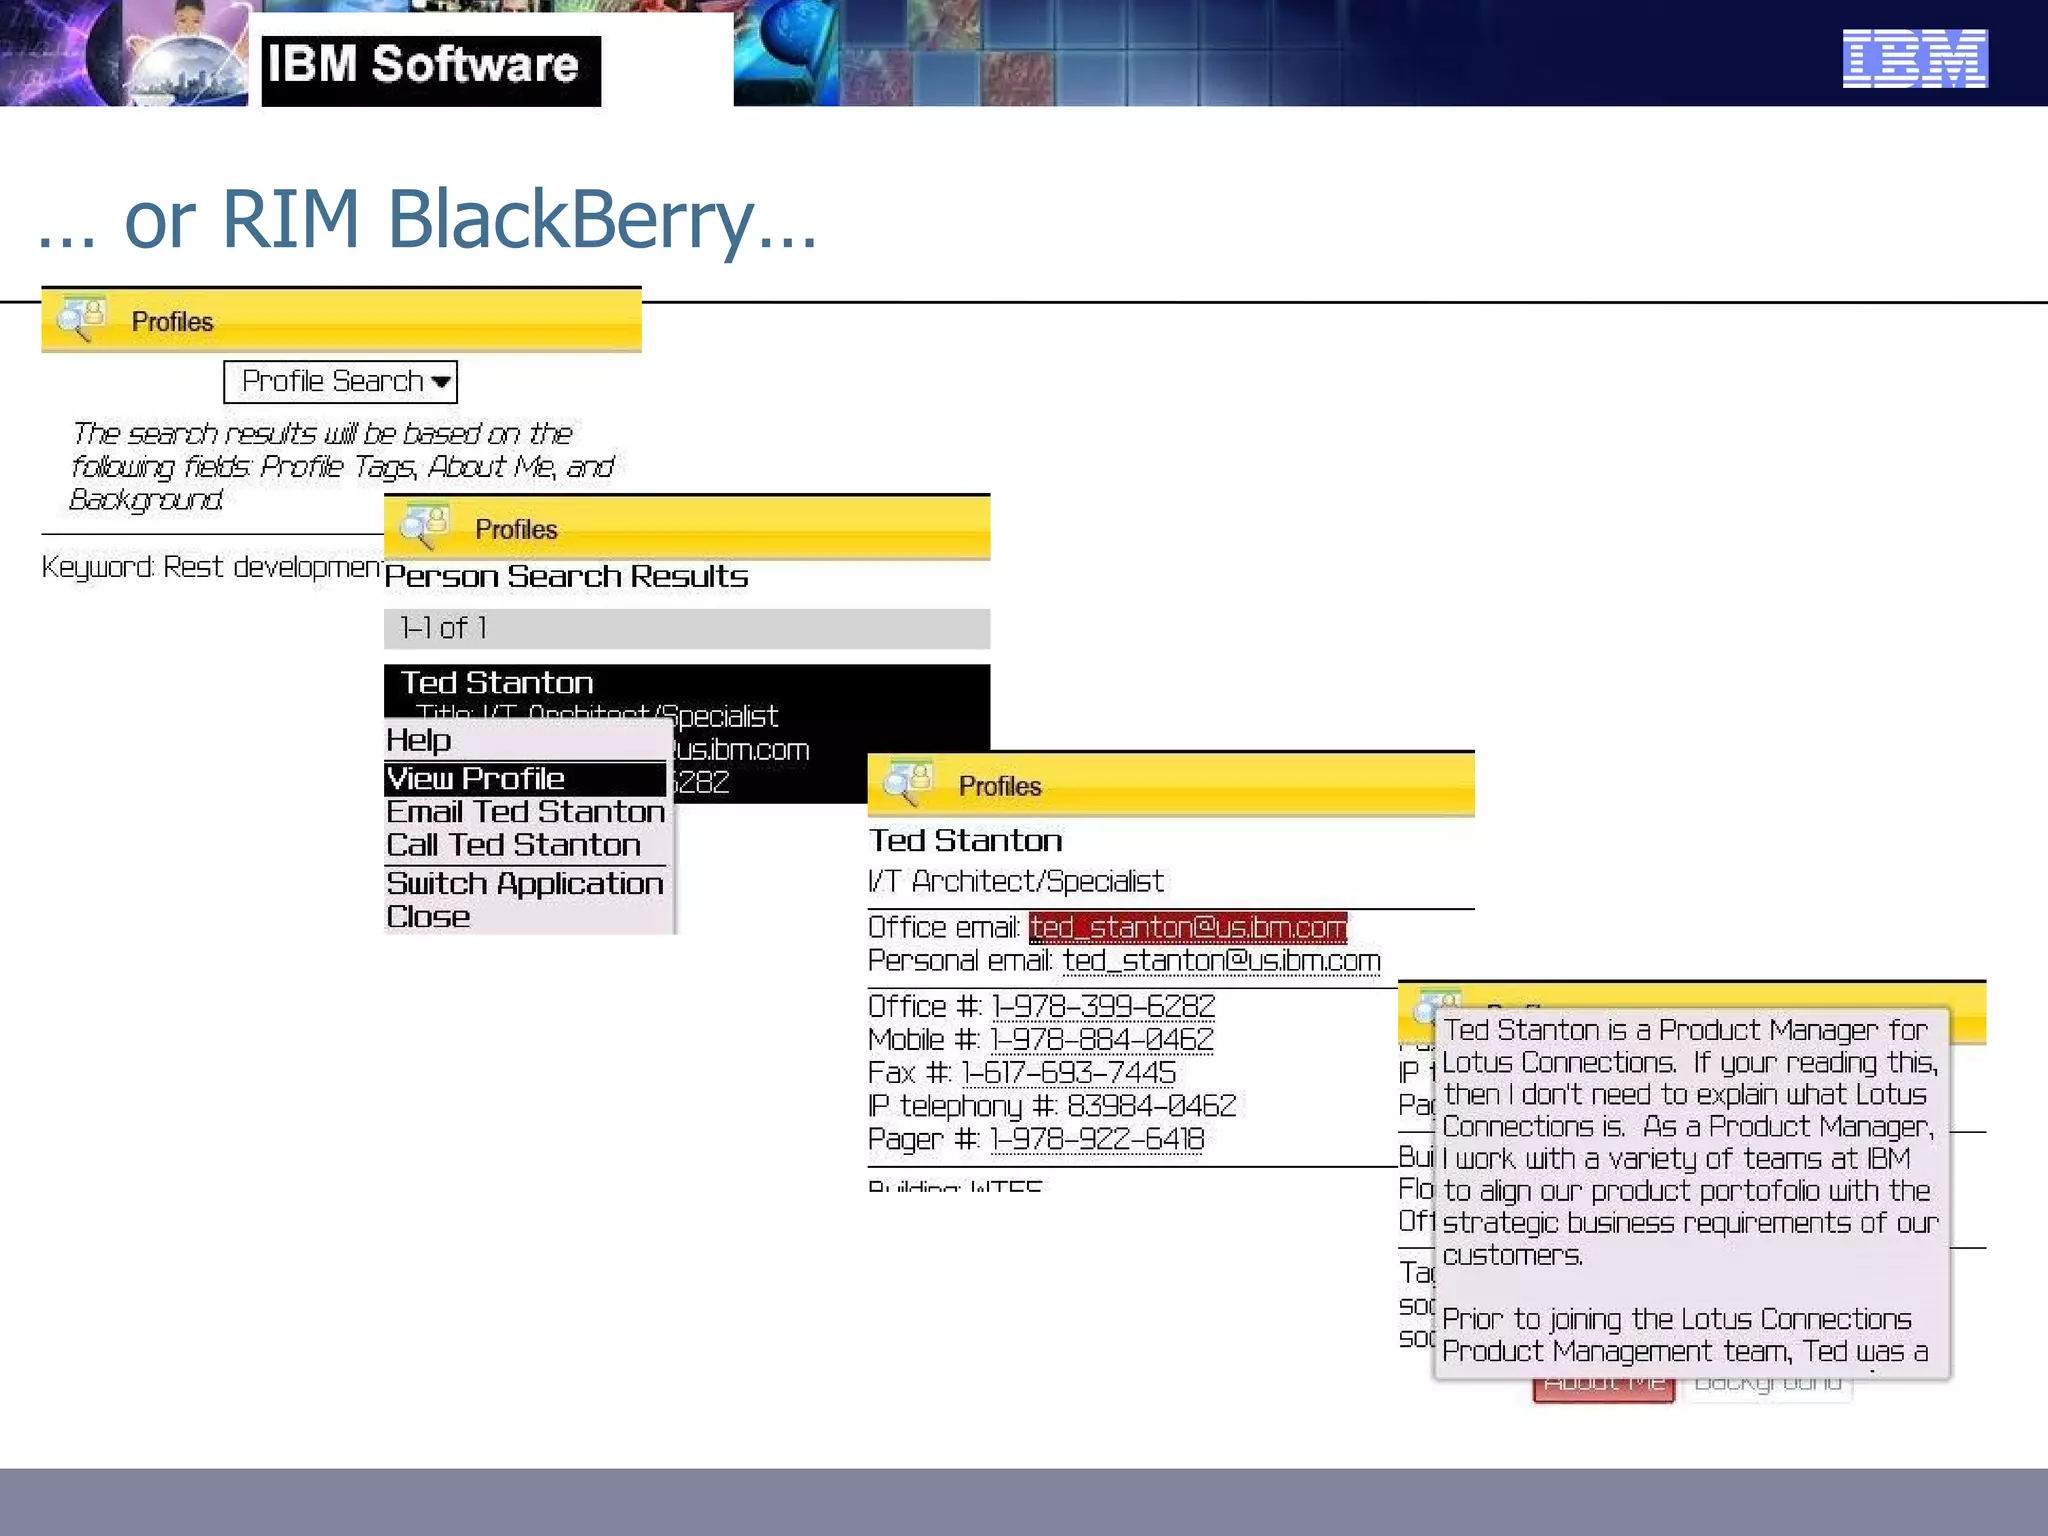Viewport: 2048px width, 1536px height.
Task: Click IP telephony number 83984-0462
Action: click(1151, 1106)
